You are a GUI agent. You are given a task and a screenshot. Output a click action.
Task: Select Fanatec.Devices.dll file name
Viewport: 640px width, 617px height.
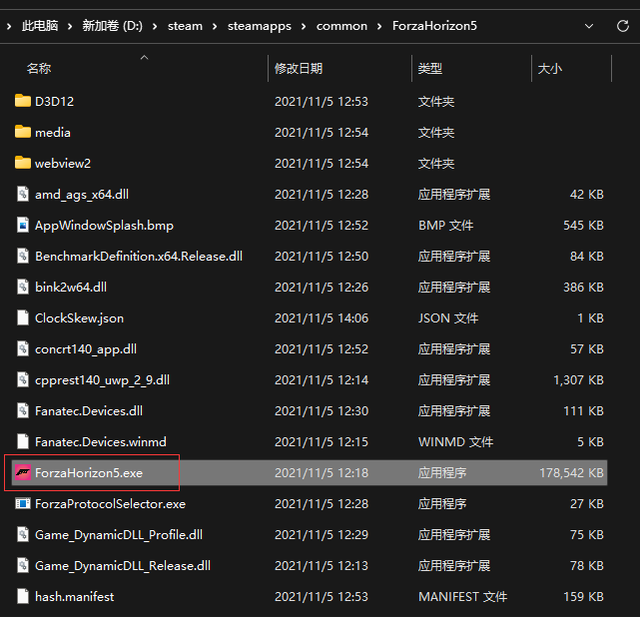tap(89, 411)
